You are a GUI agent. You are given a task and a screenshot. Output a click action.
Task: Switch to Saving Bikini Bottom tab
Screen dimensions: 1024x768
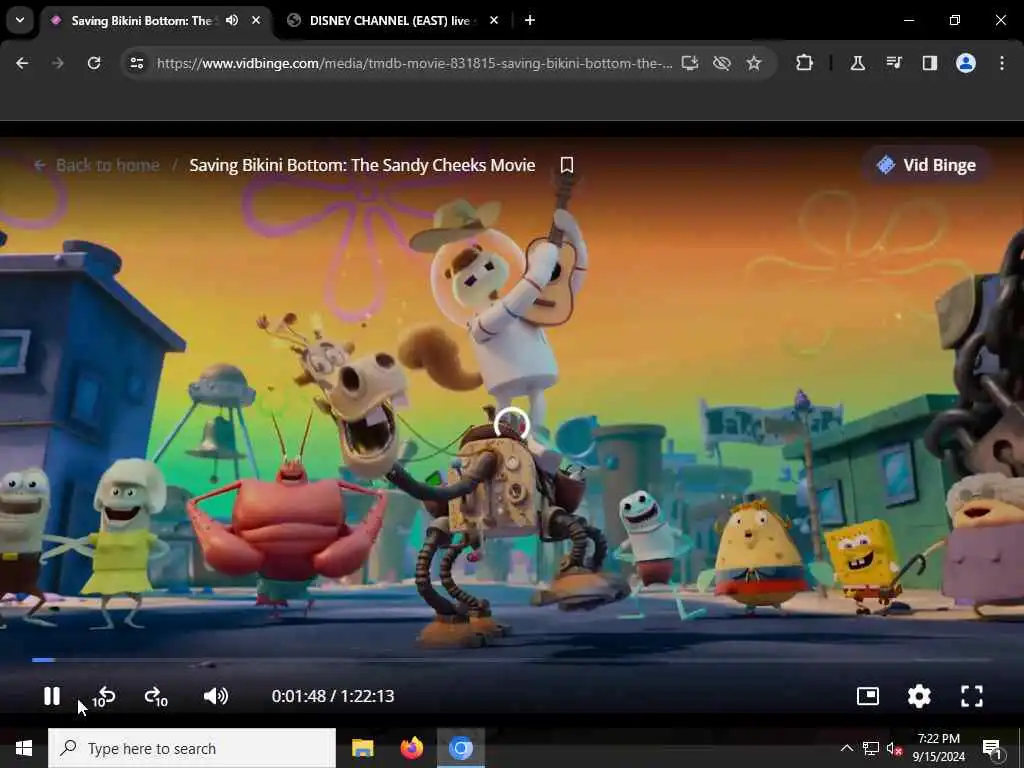[157, 20]
